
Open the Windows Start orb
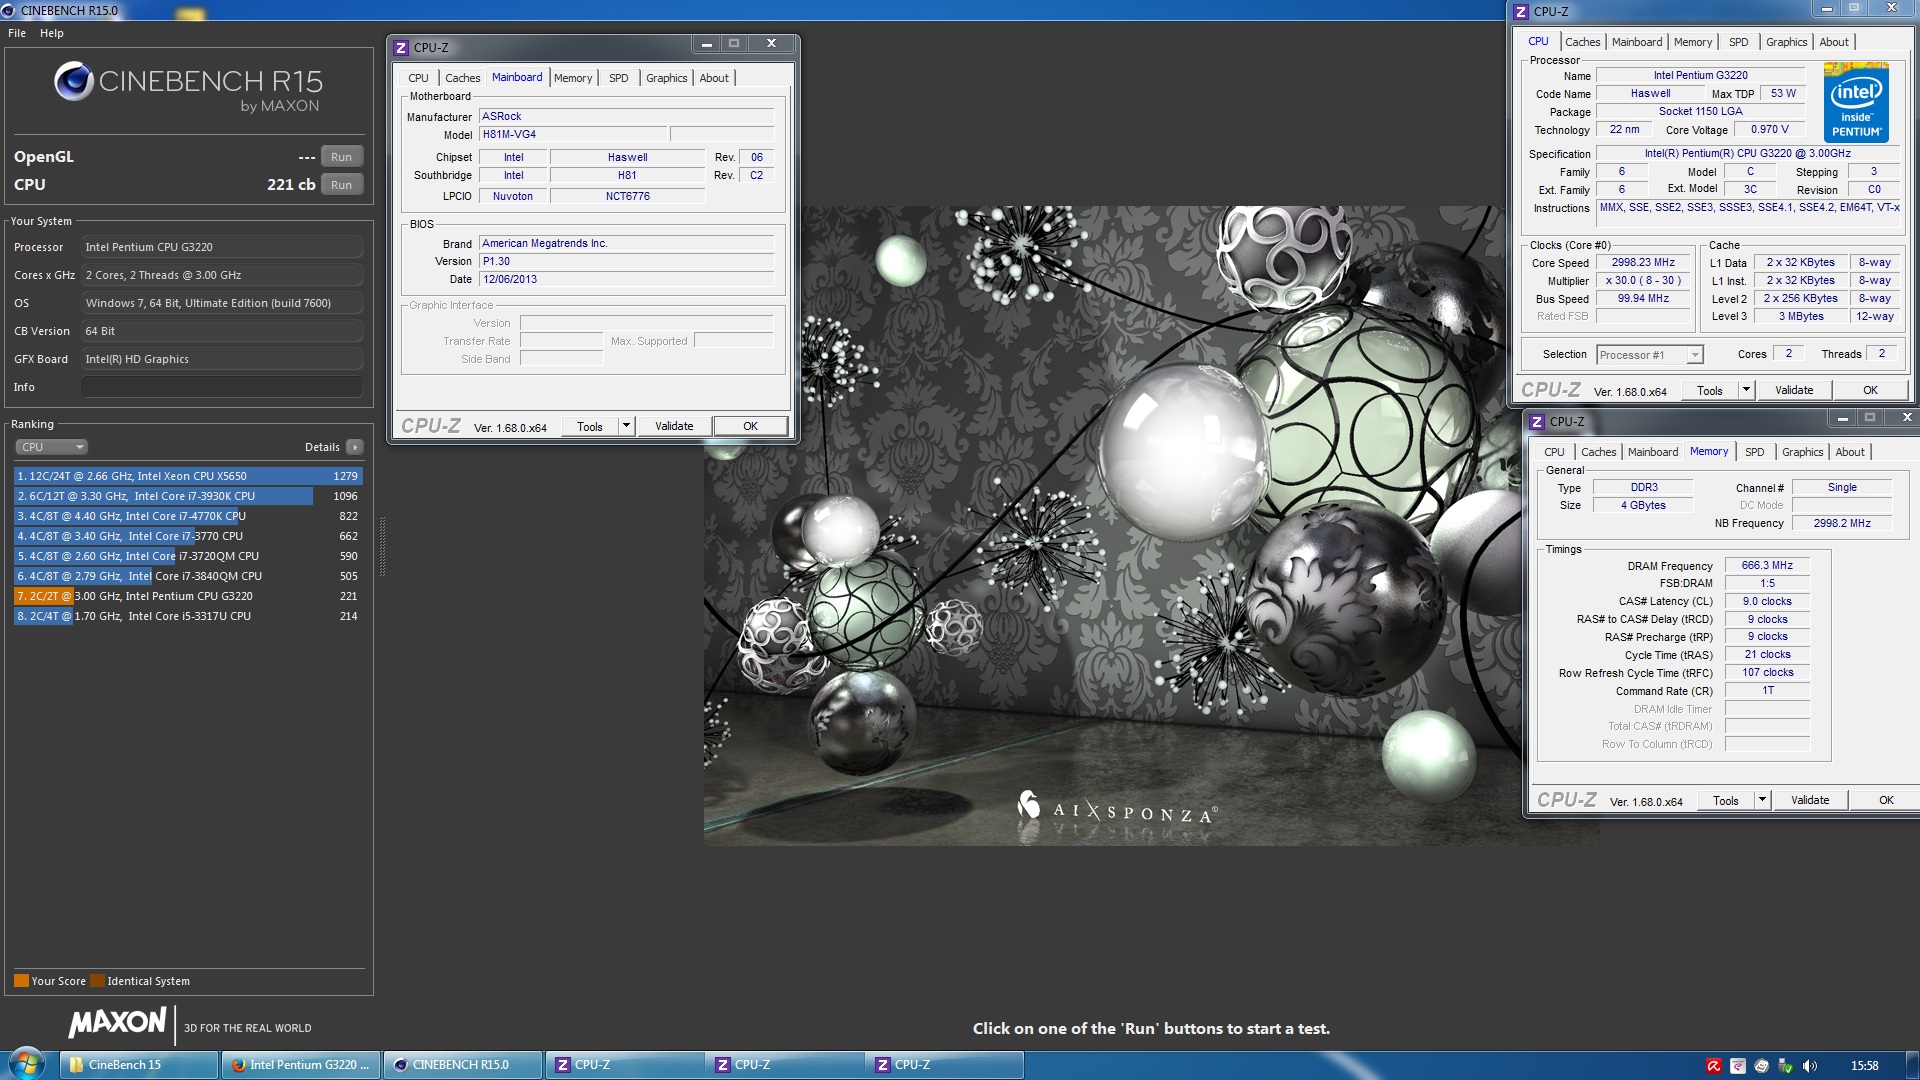[27, 1063]
